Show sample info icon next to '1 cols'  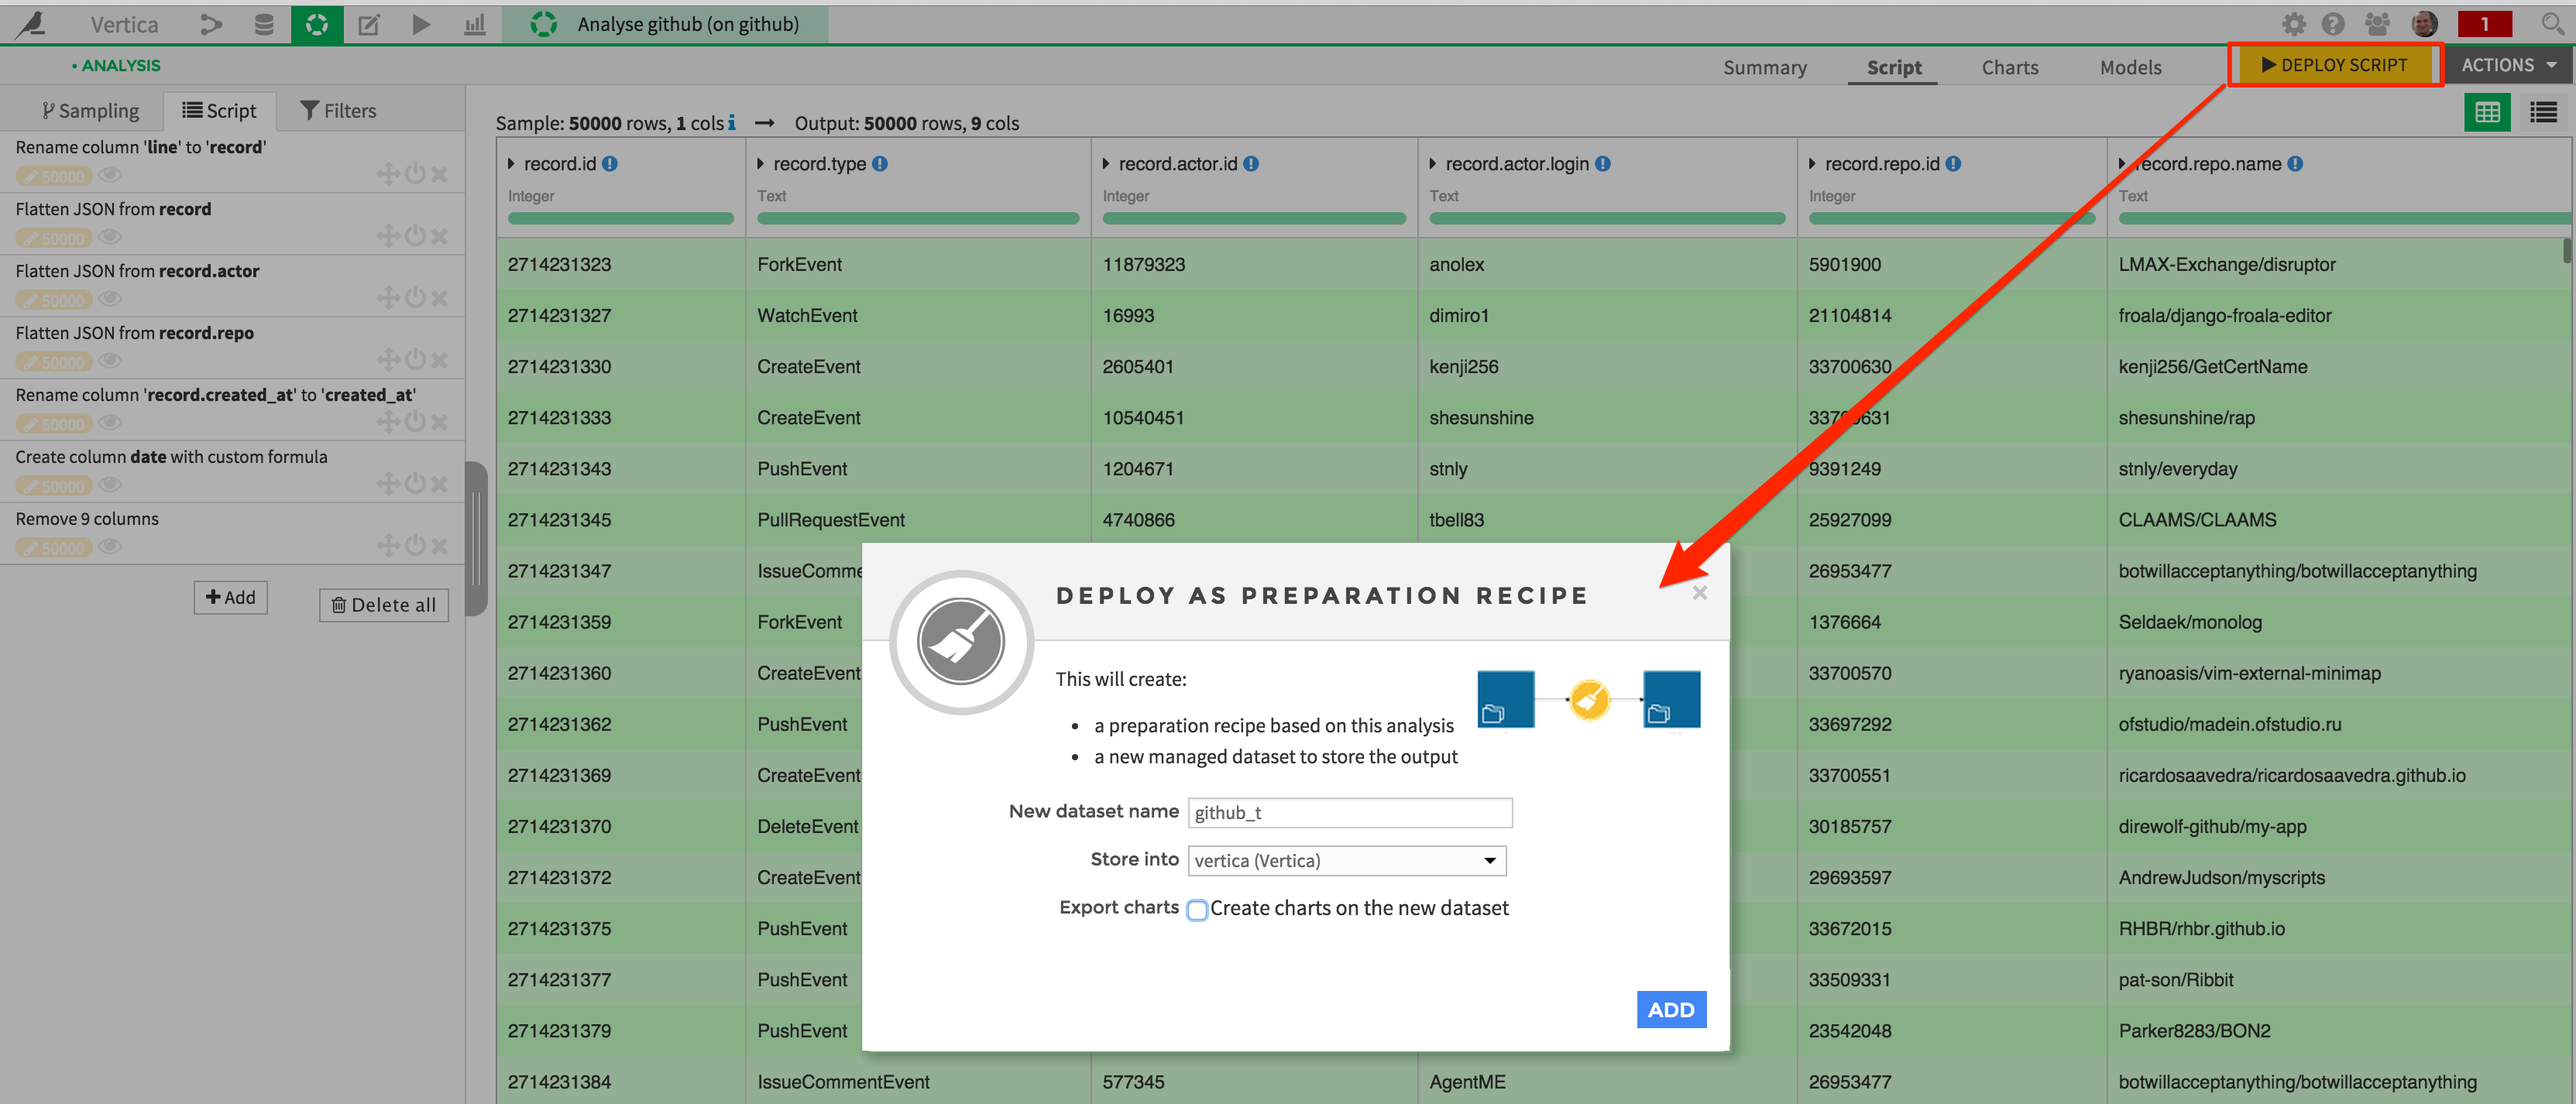(x=732, y=122)
